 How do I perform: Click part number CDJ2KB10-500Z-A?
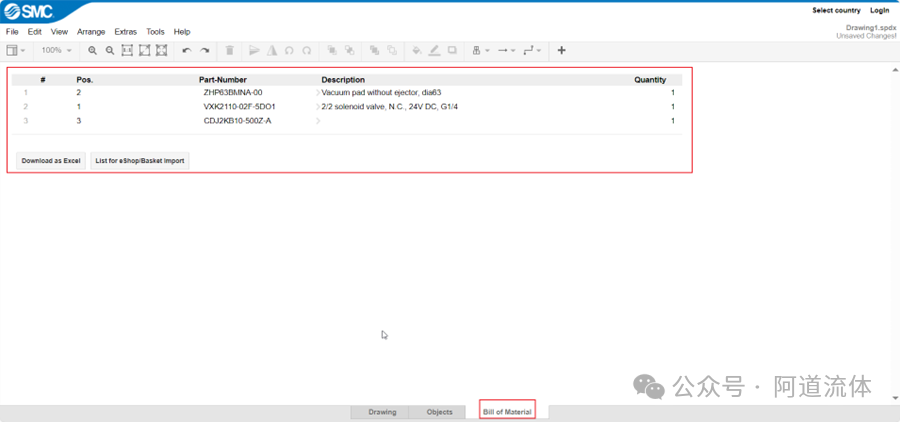click(x=237, y=121)
